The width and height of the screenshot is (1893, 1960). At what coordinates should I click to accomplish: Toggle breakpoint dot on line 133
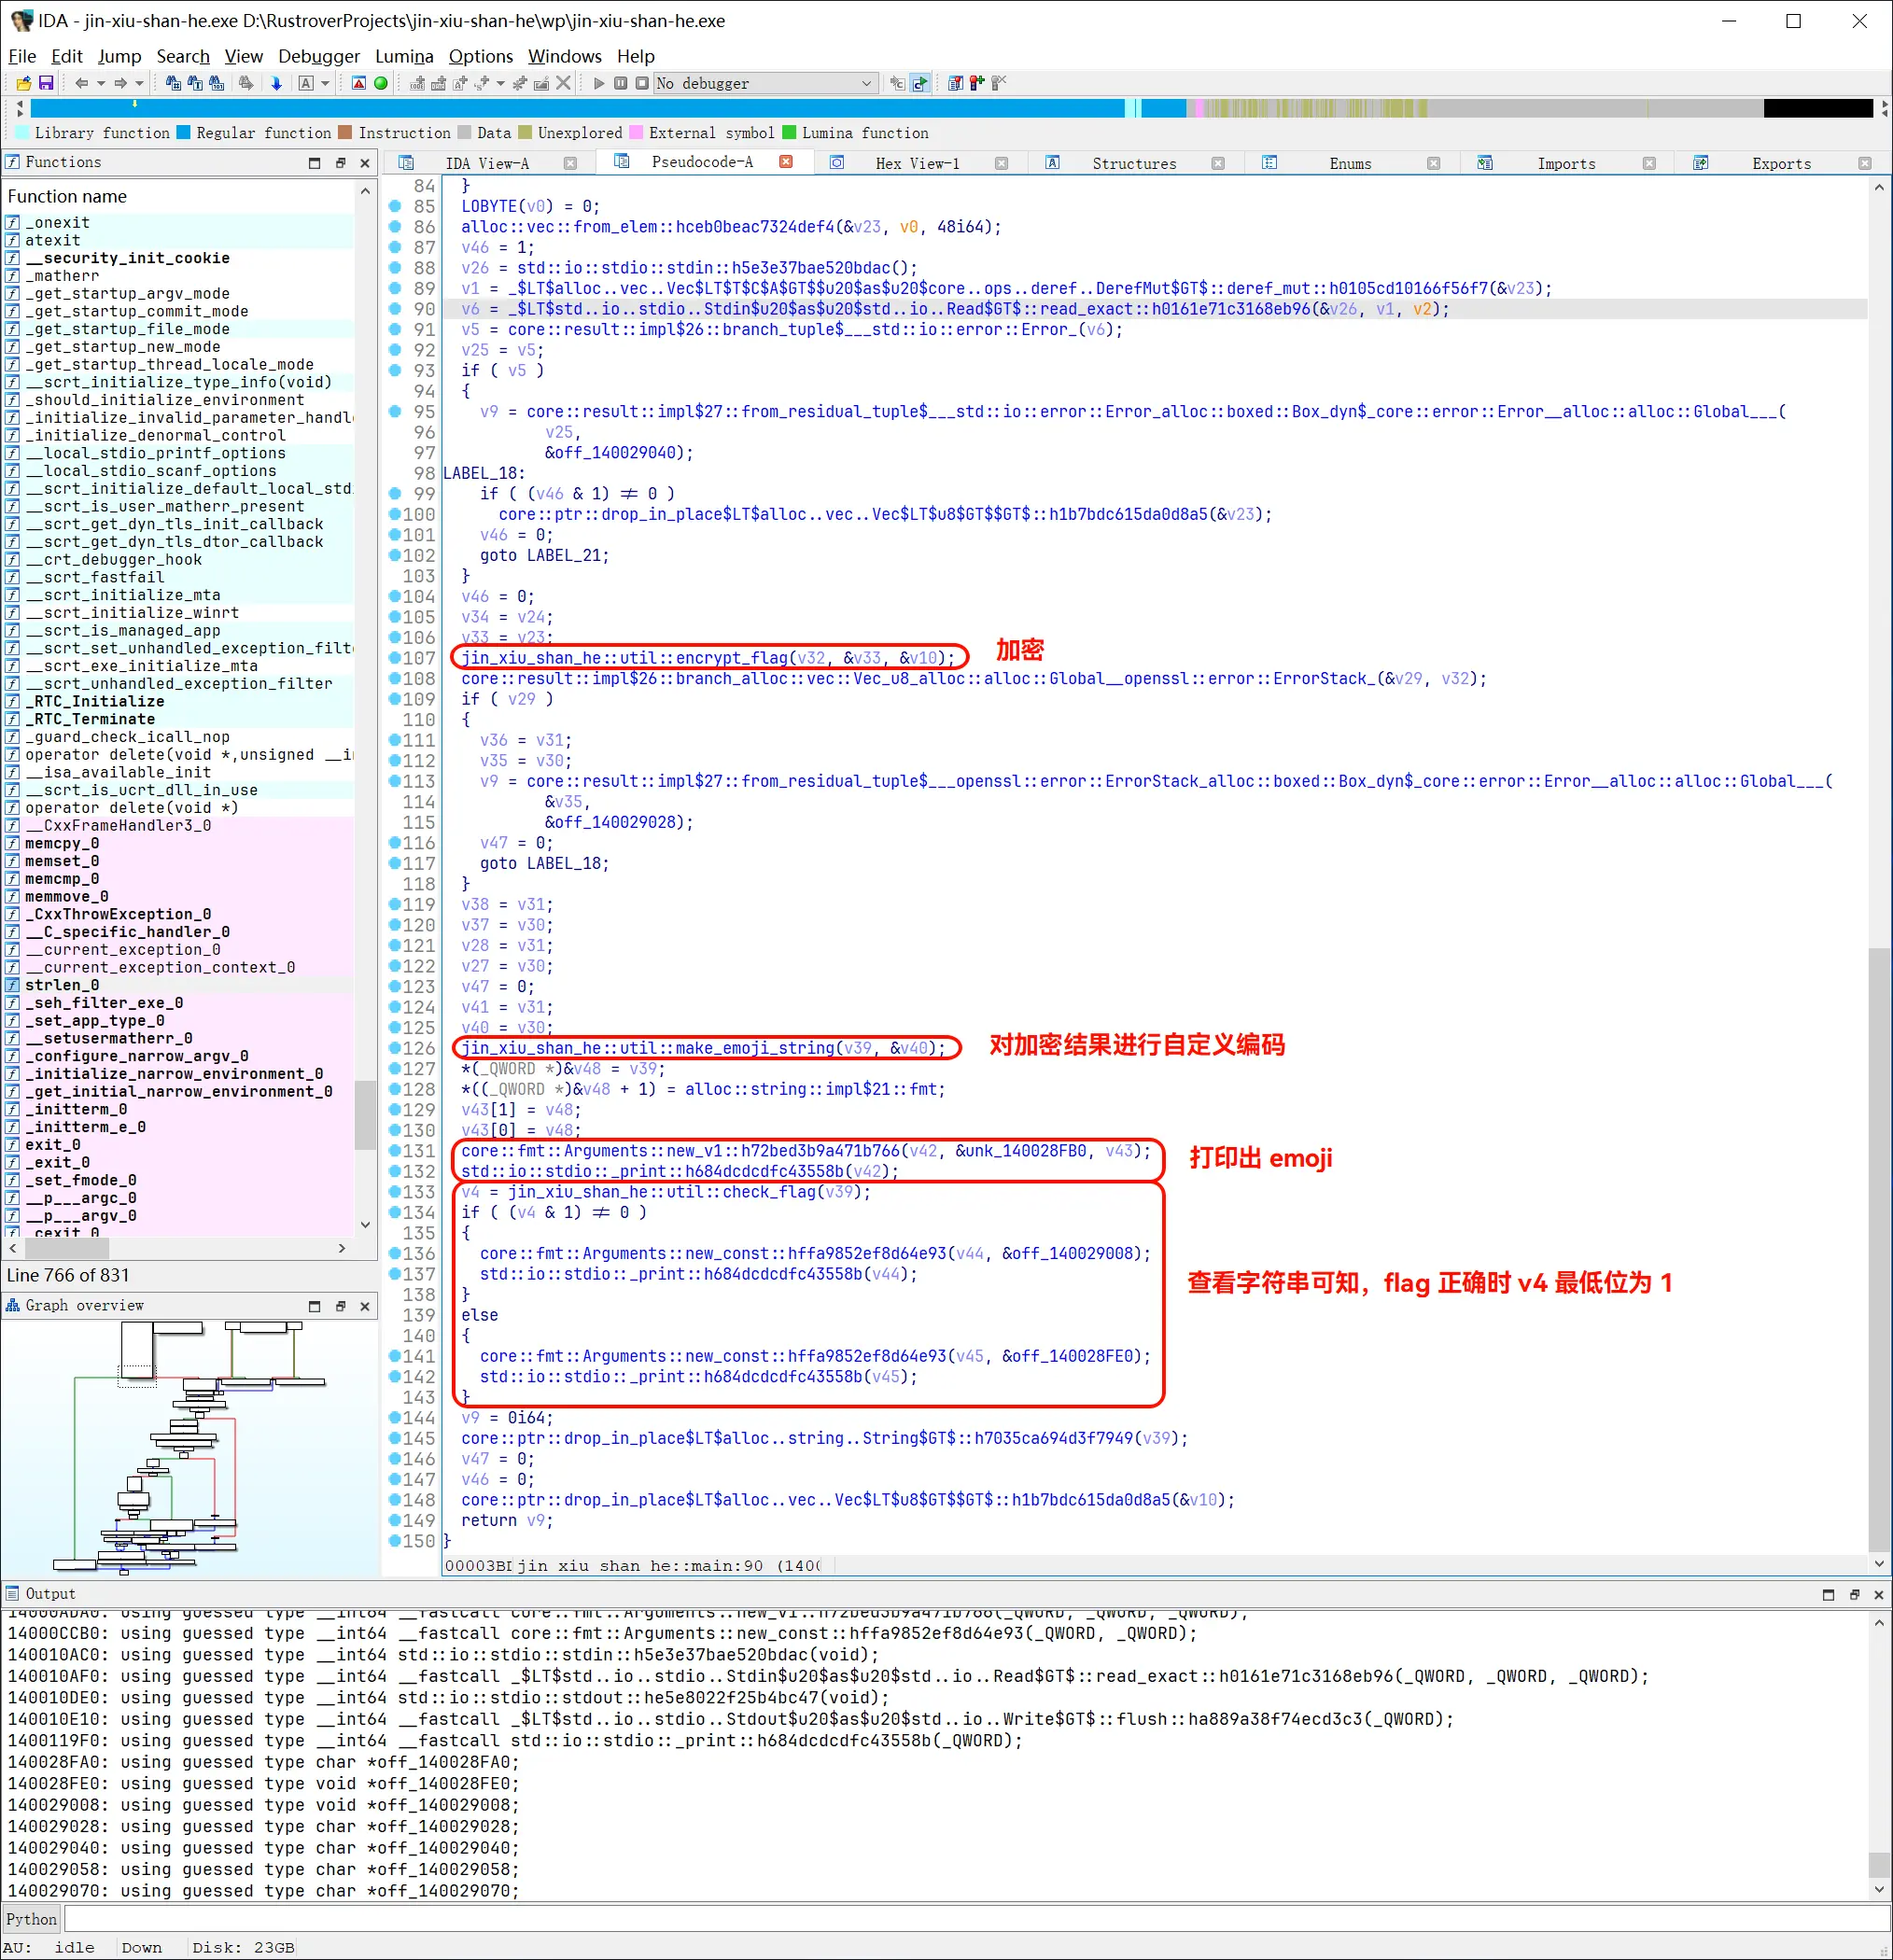tap(395, 1192)
